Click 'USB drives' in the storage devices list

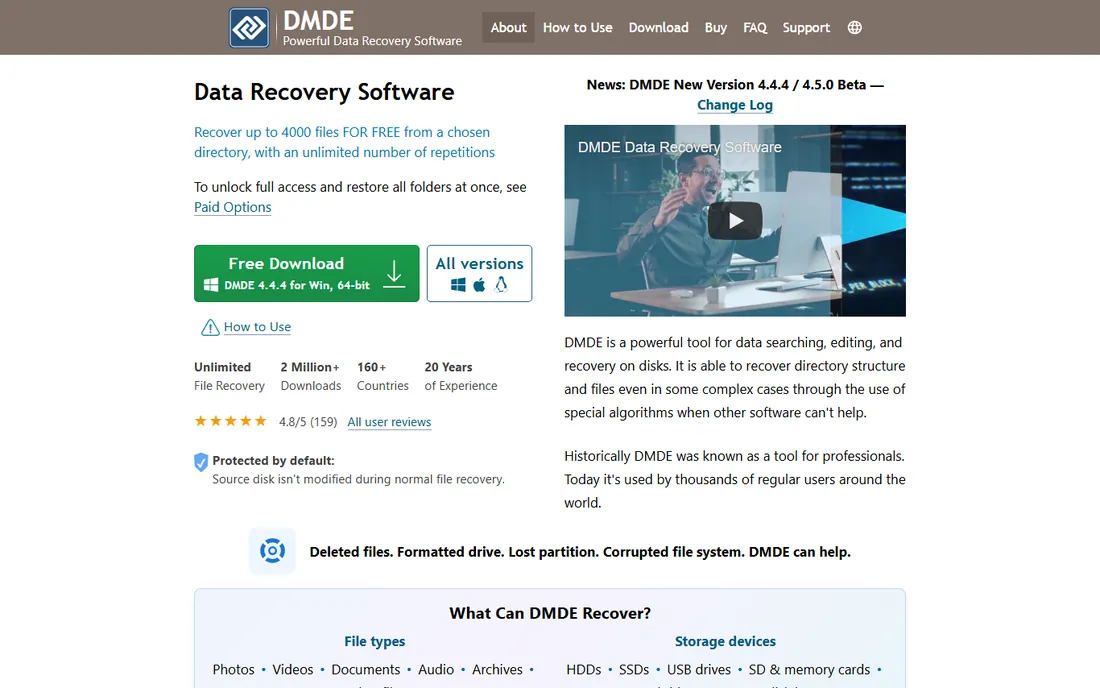699,670
